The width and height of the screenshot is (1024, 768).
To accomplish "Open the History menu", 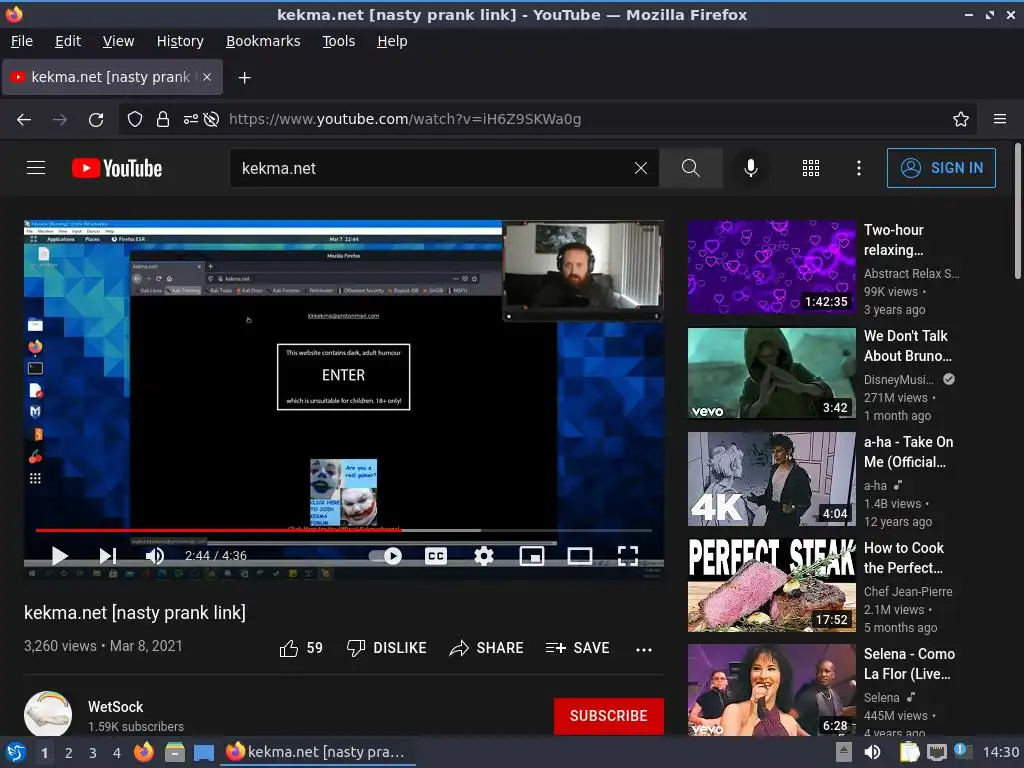I will point(180,41).
